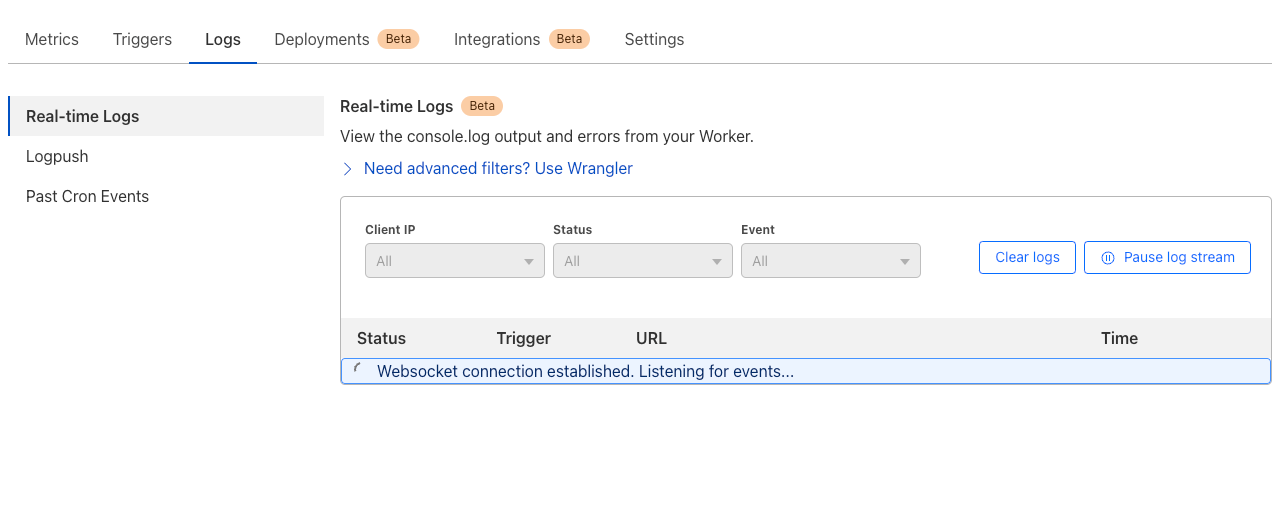Open the Event filter dropdown
The height and width of the screenshot is (523, 1281).
[830, 261]
